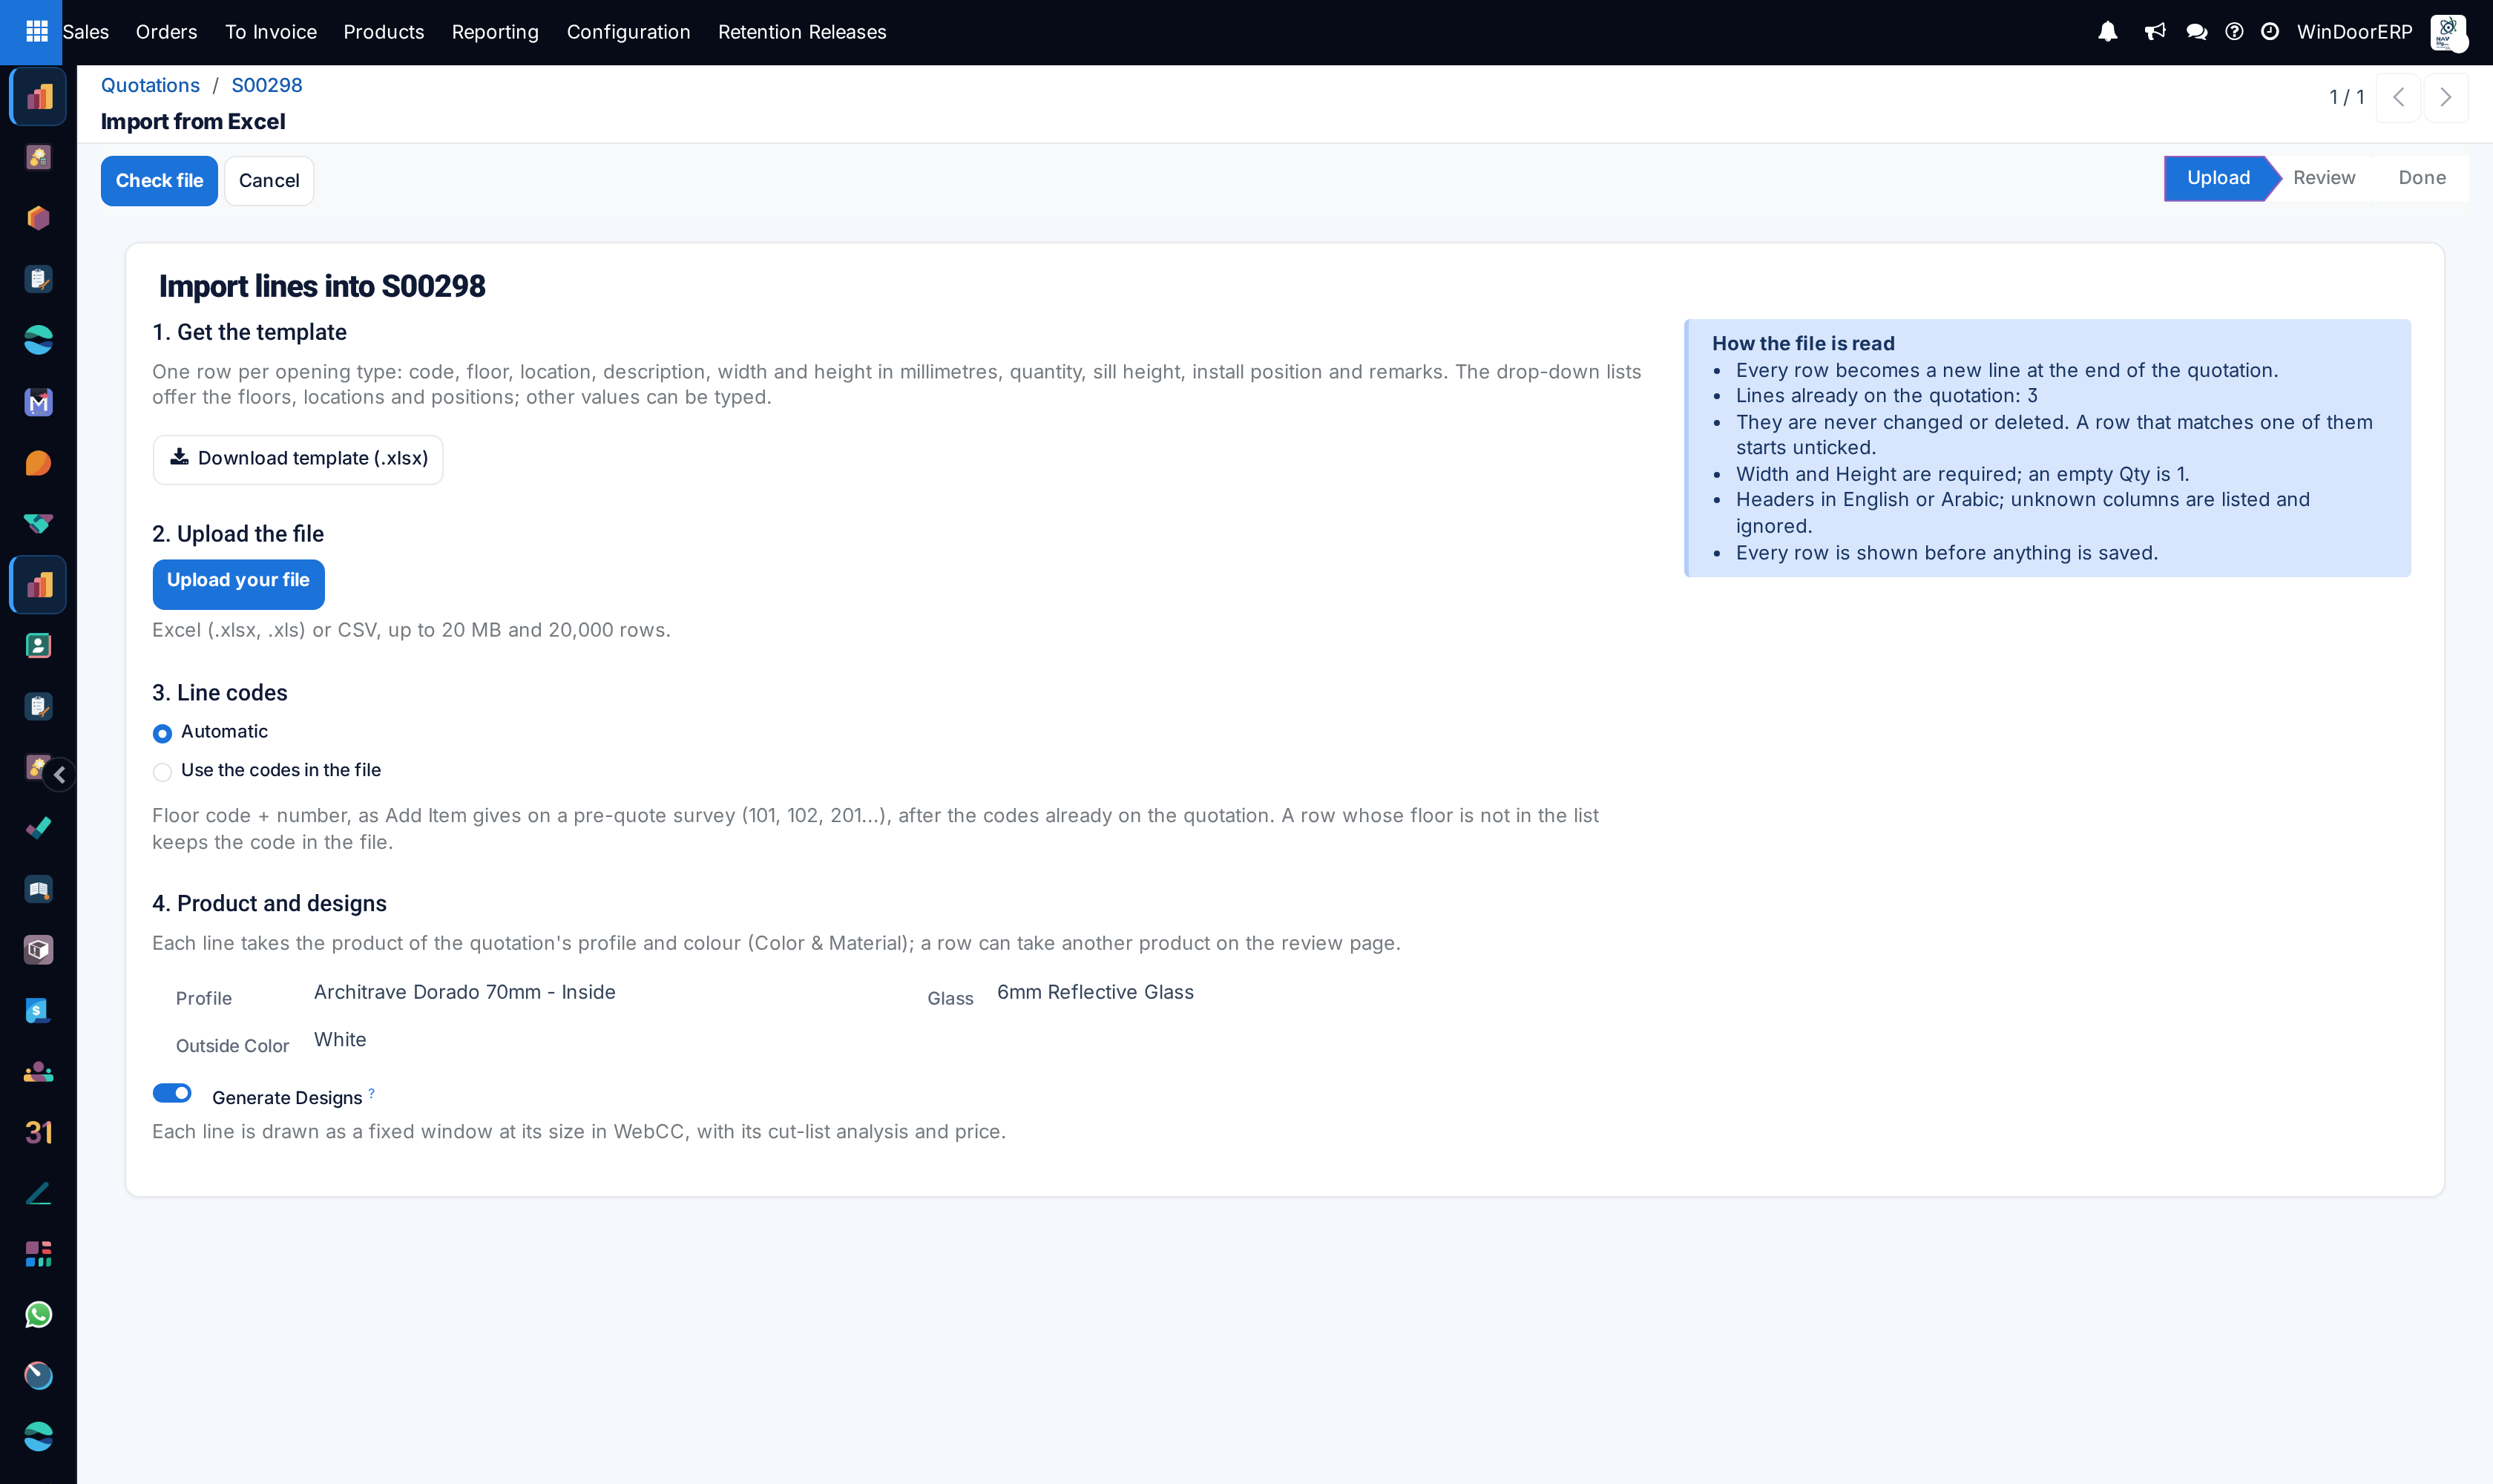Click the 1 / 1 pager counter

pos(2346,97)
